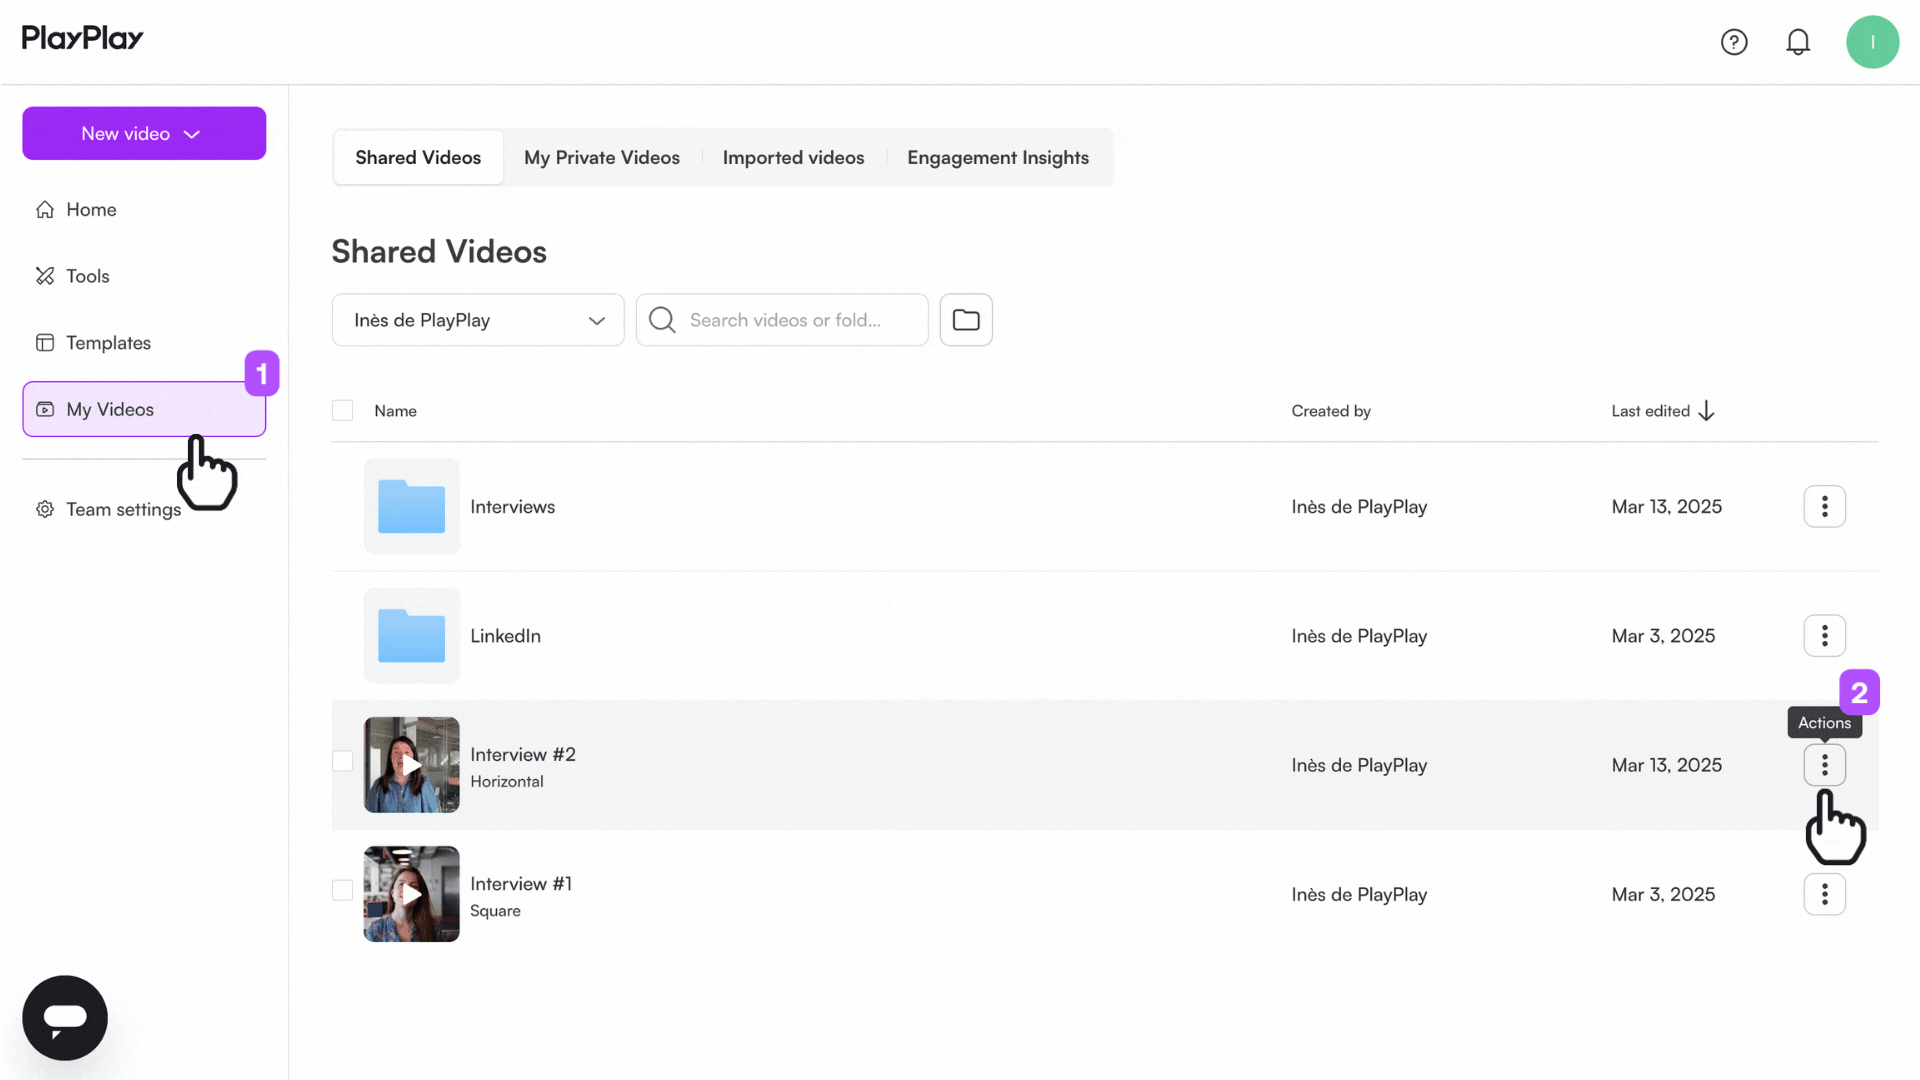Open actions menu for Interviews folder
1920x1080 pixels.
[1824, 507]
